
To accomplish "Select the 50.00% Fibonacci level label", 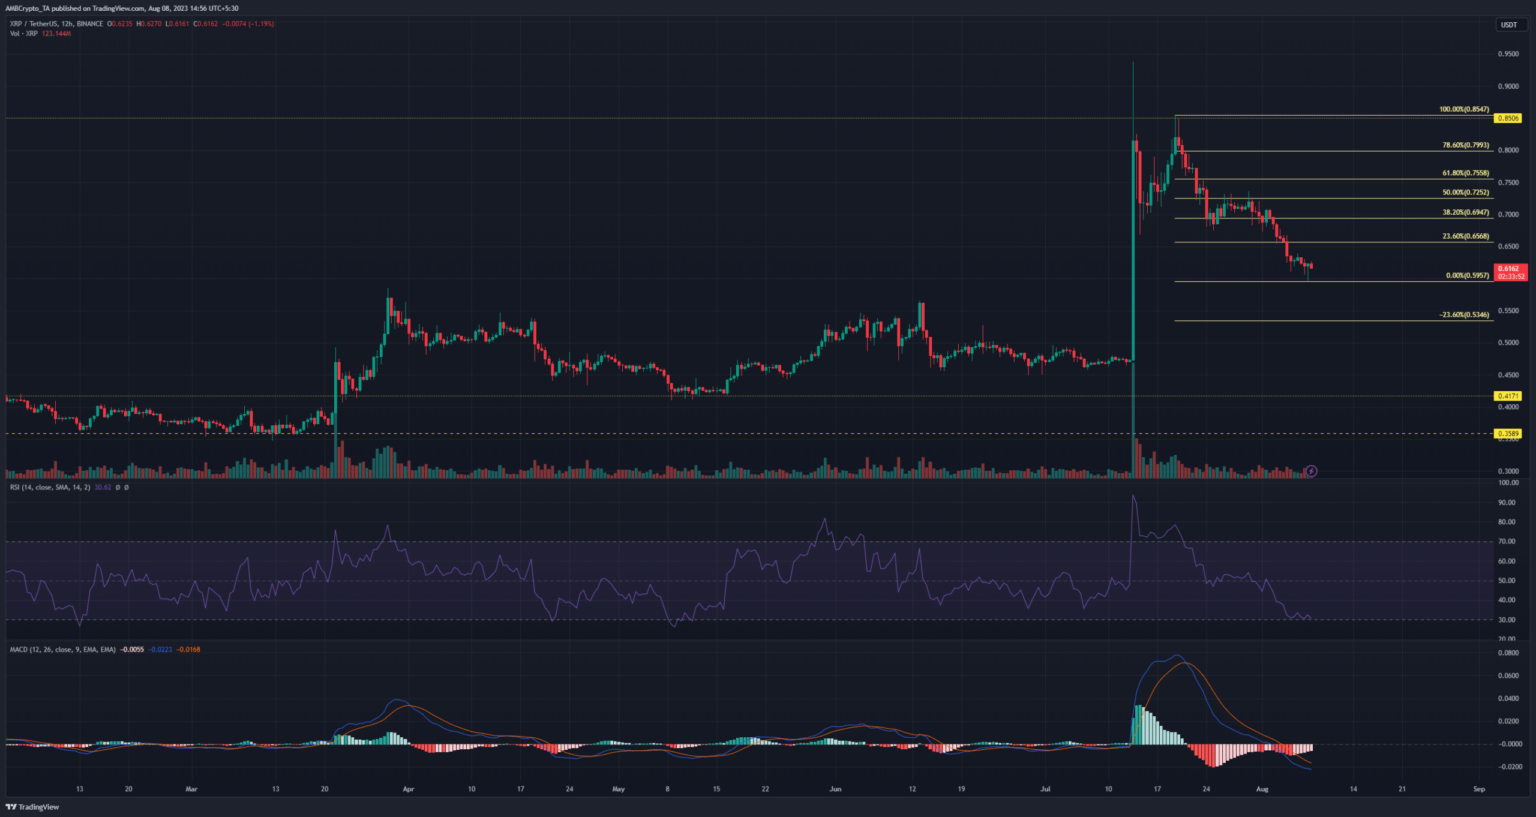I will click(x=1465, y=192).
